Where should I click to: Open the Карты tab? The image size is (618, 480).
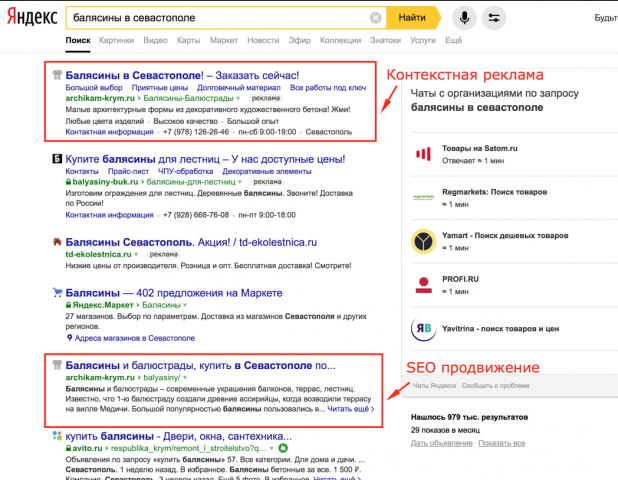coord(188,40)
